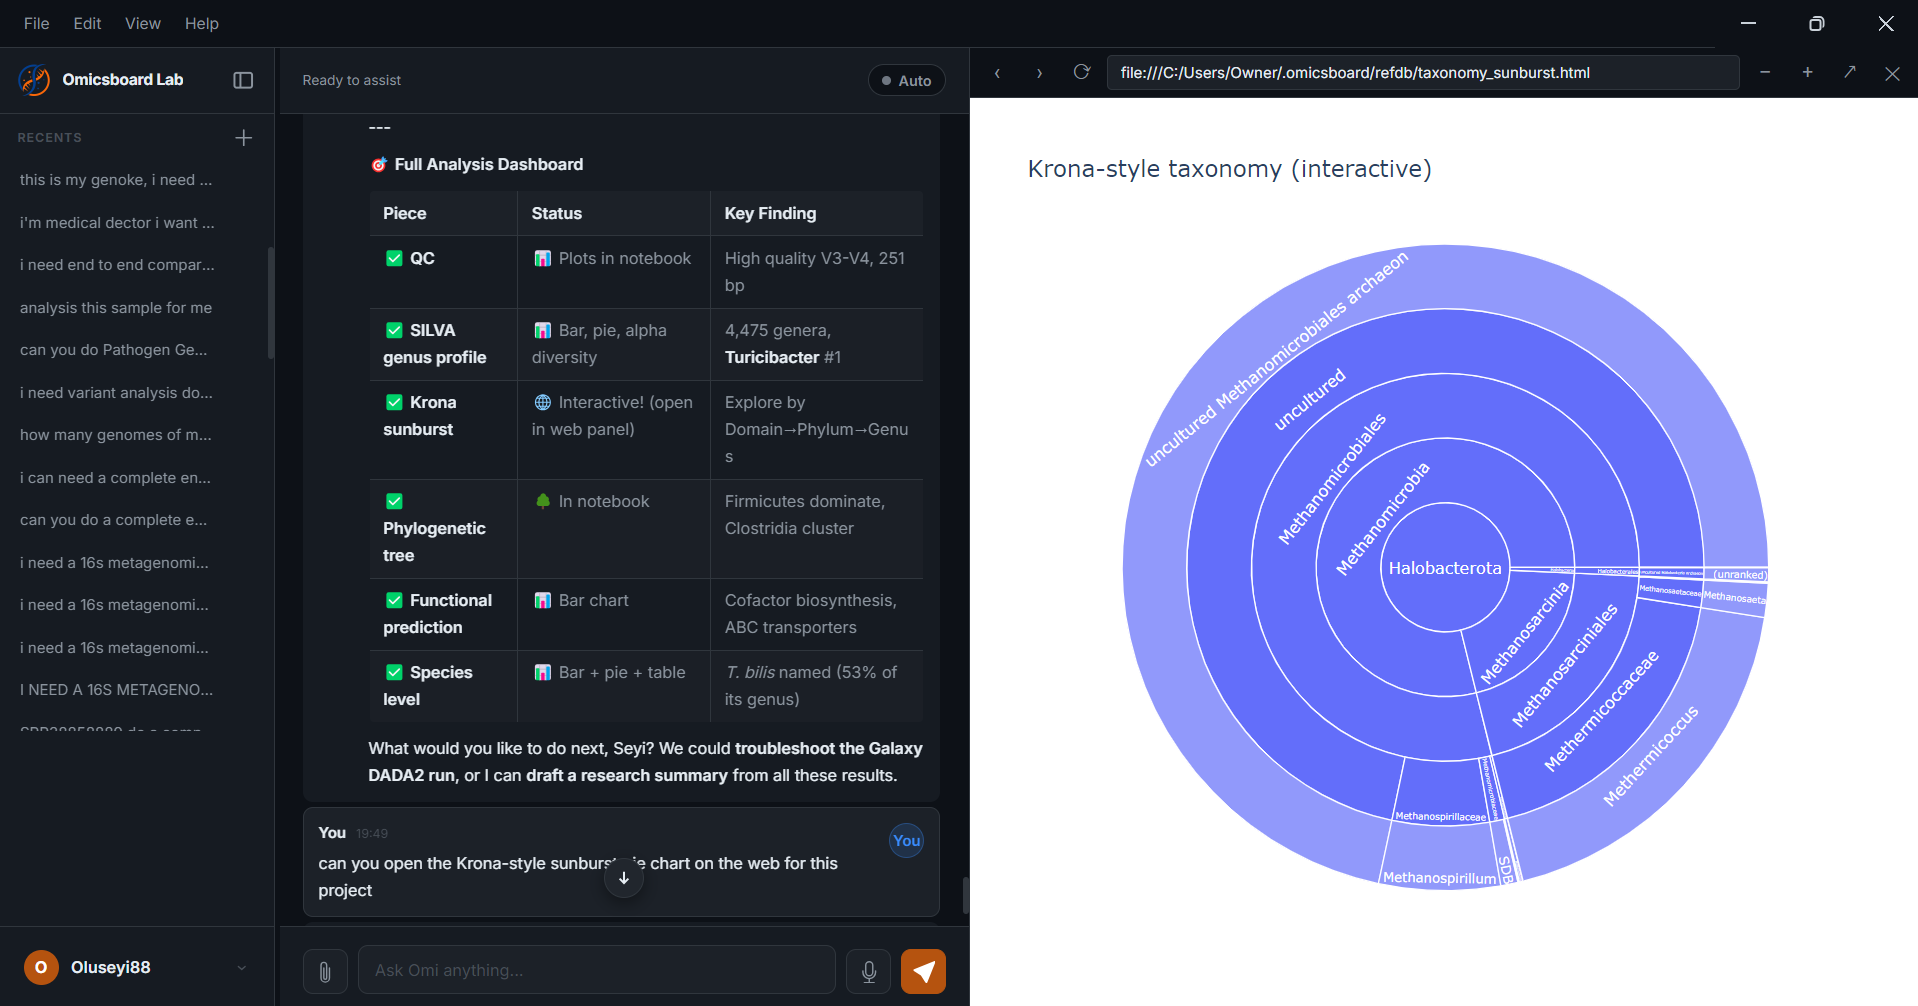Screen dimensions: 1918x1006
Task: Expand the Oluseyi88 account menu chevron
Action: click(x=241, y=968)
